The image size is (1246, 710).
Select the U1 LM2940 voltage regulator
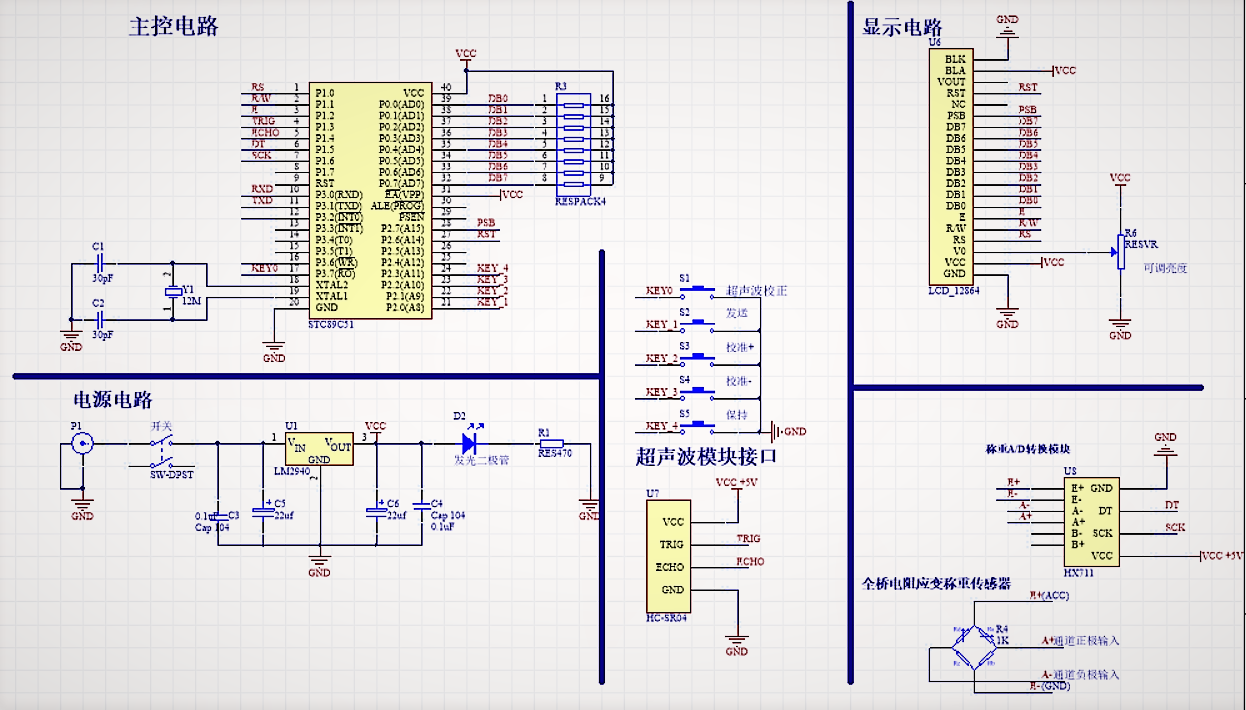pos(319,449)
